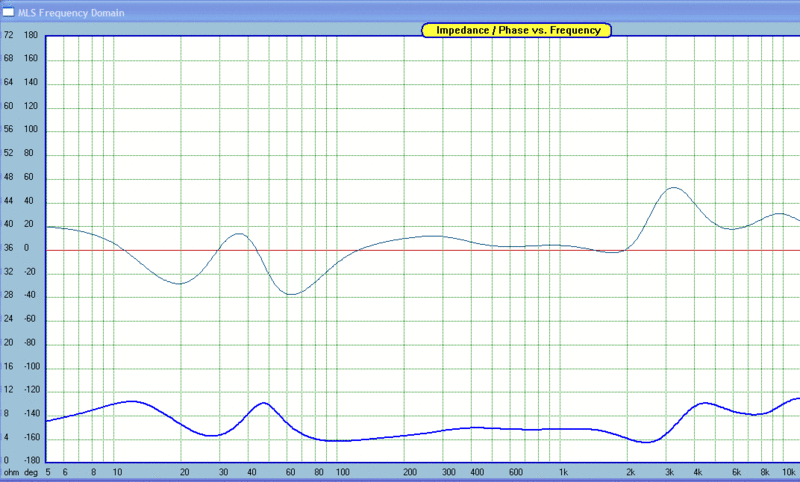Click the '2k' frequency-axis label

[631, 472]
